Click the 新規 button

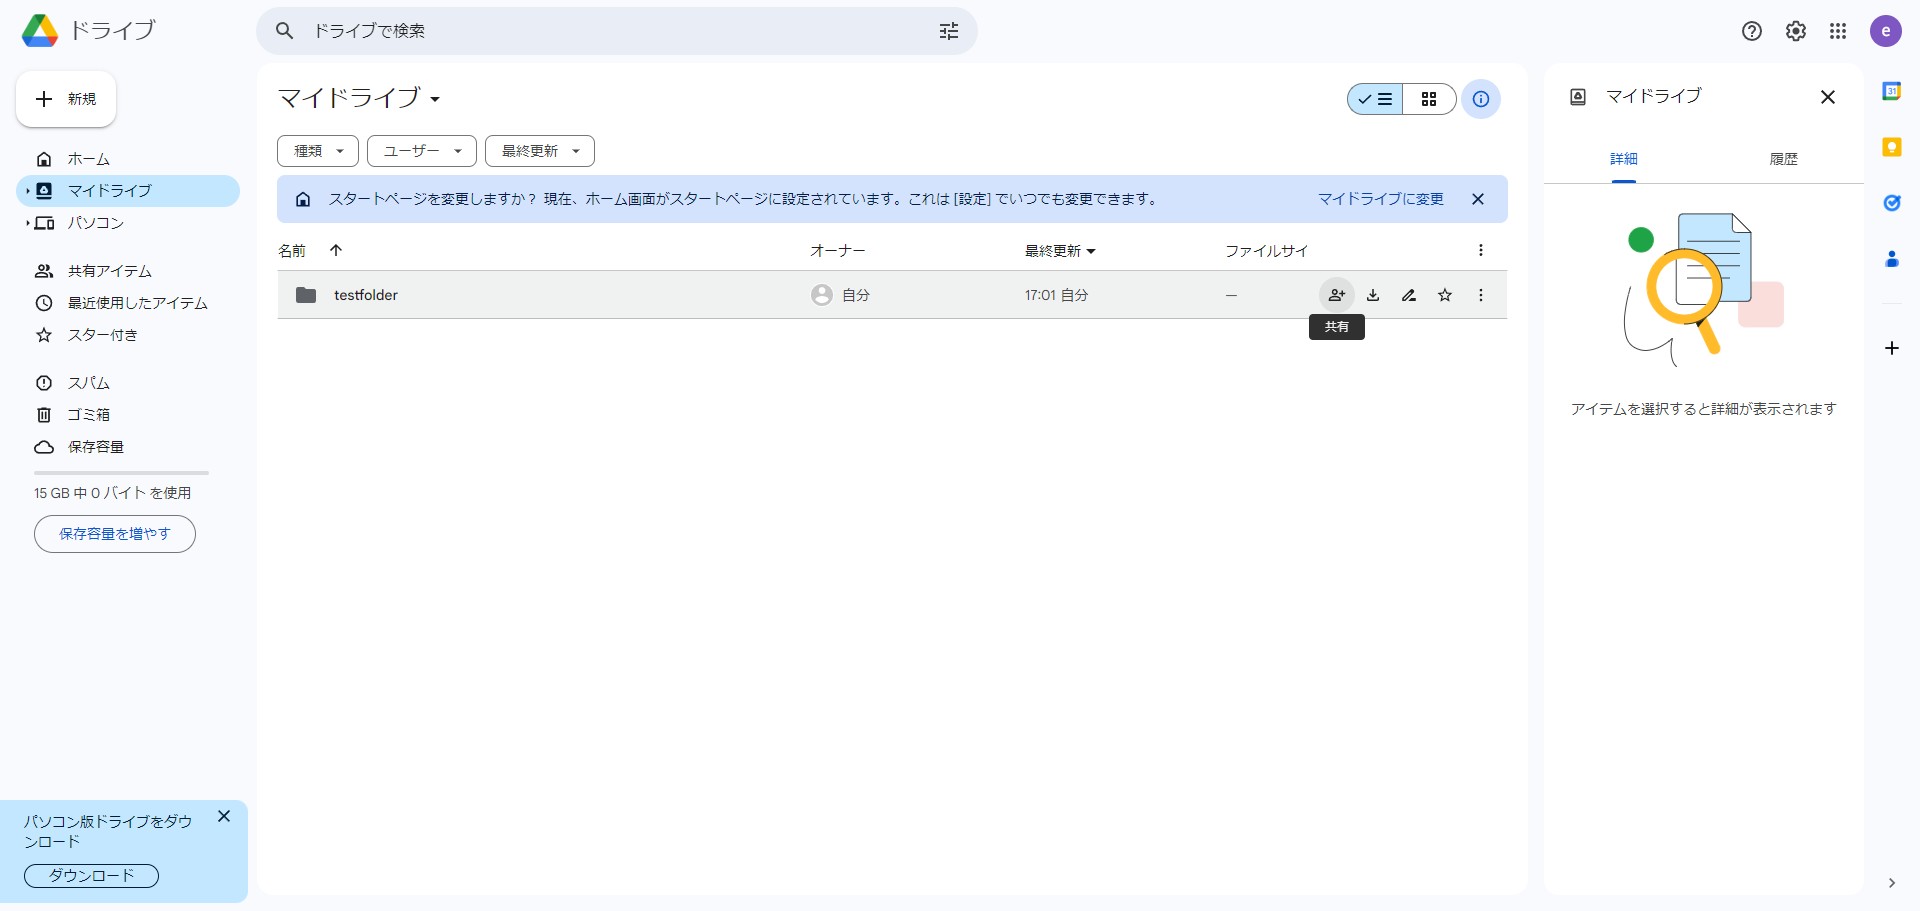click(66, 99)
